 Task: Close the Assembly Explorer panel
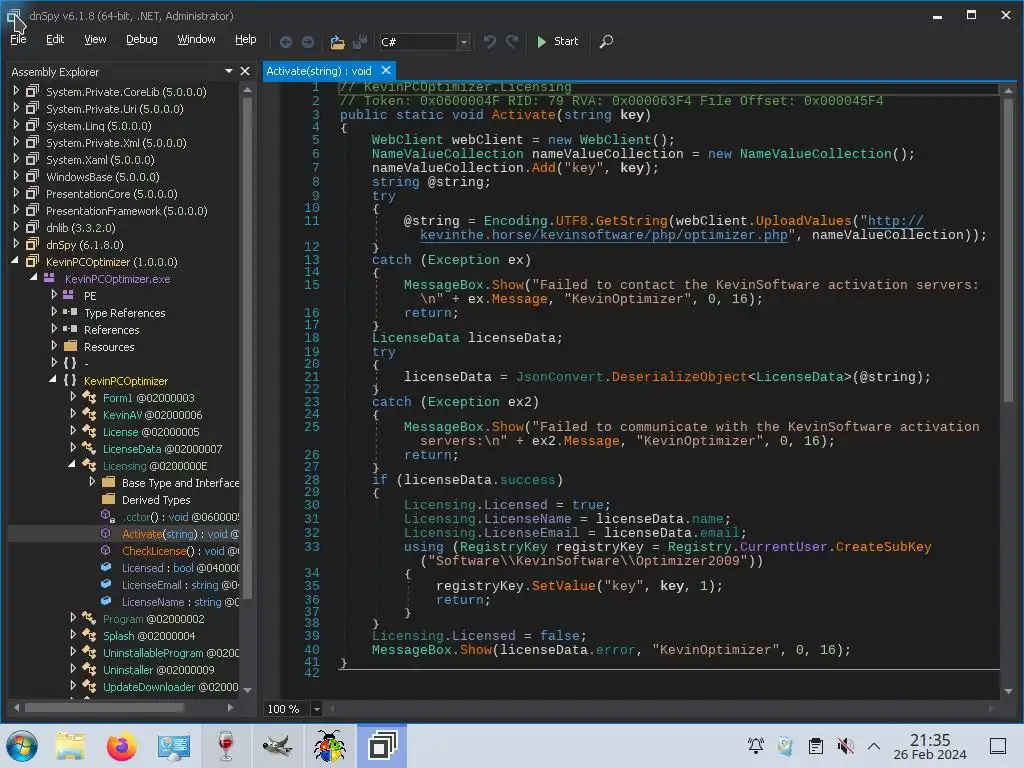(x=245, y=71)
